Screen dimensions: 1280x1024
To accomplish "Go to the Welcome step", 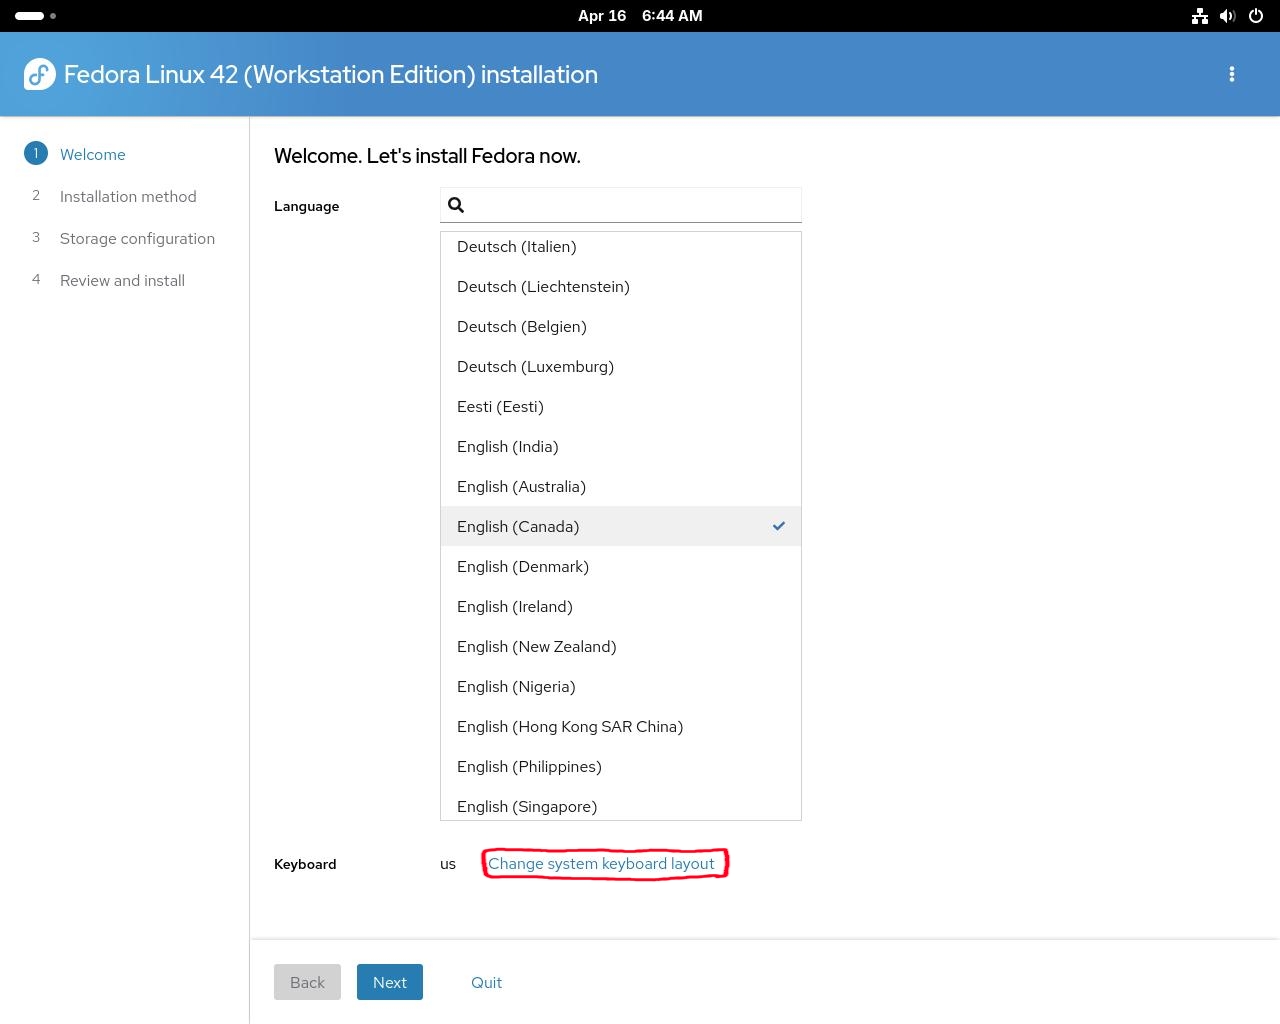I will click(93, 155).
